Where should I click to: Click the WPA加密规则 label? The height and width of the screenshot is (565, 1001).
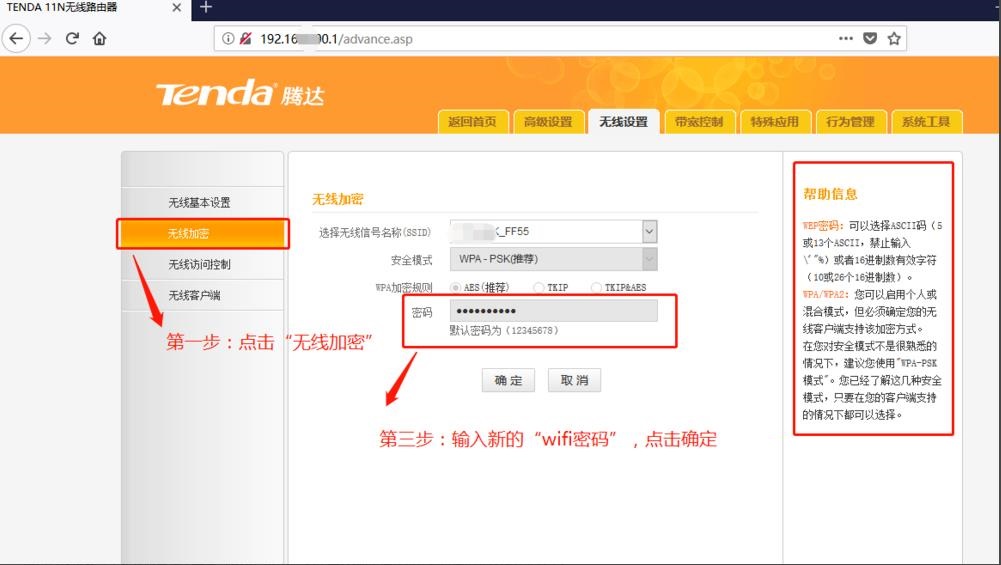coord(403,287)
